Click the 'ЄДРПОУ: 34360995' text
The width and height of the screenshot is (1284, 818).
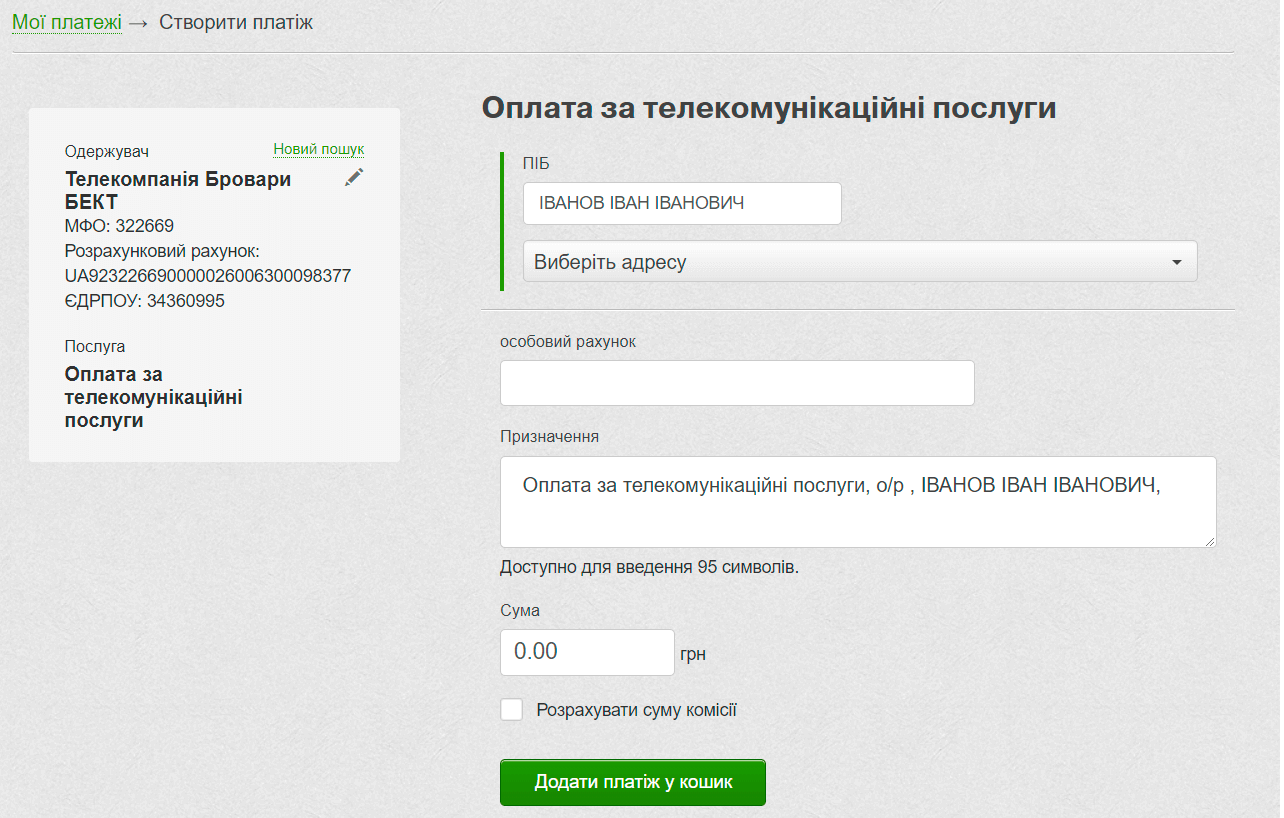click(145, 300)
